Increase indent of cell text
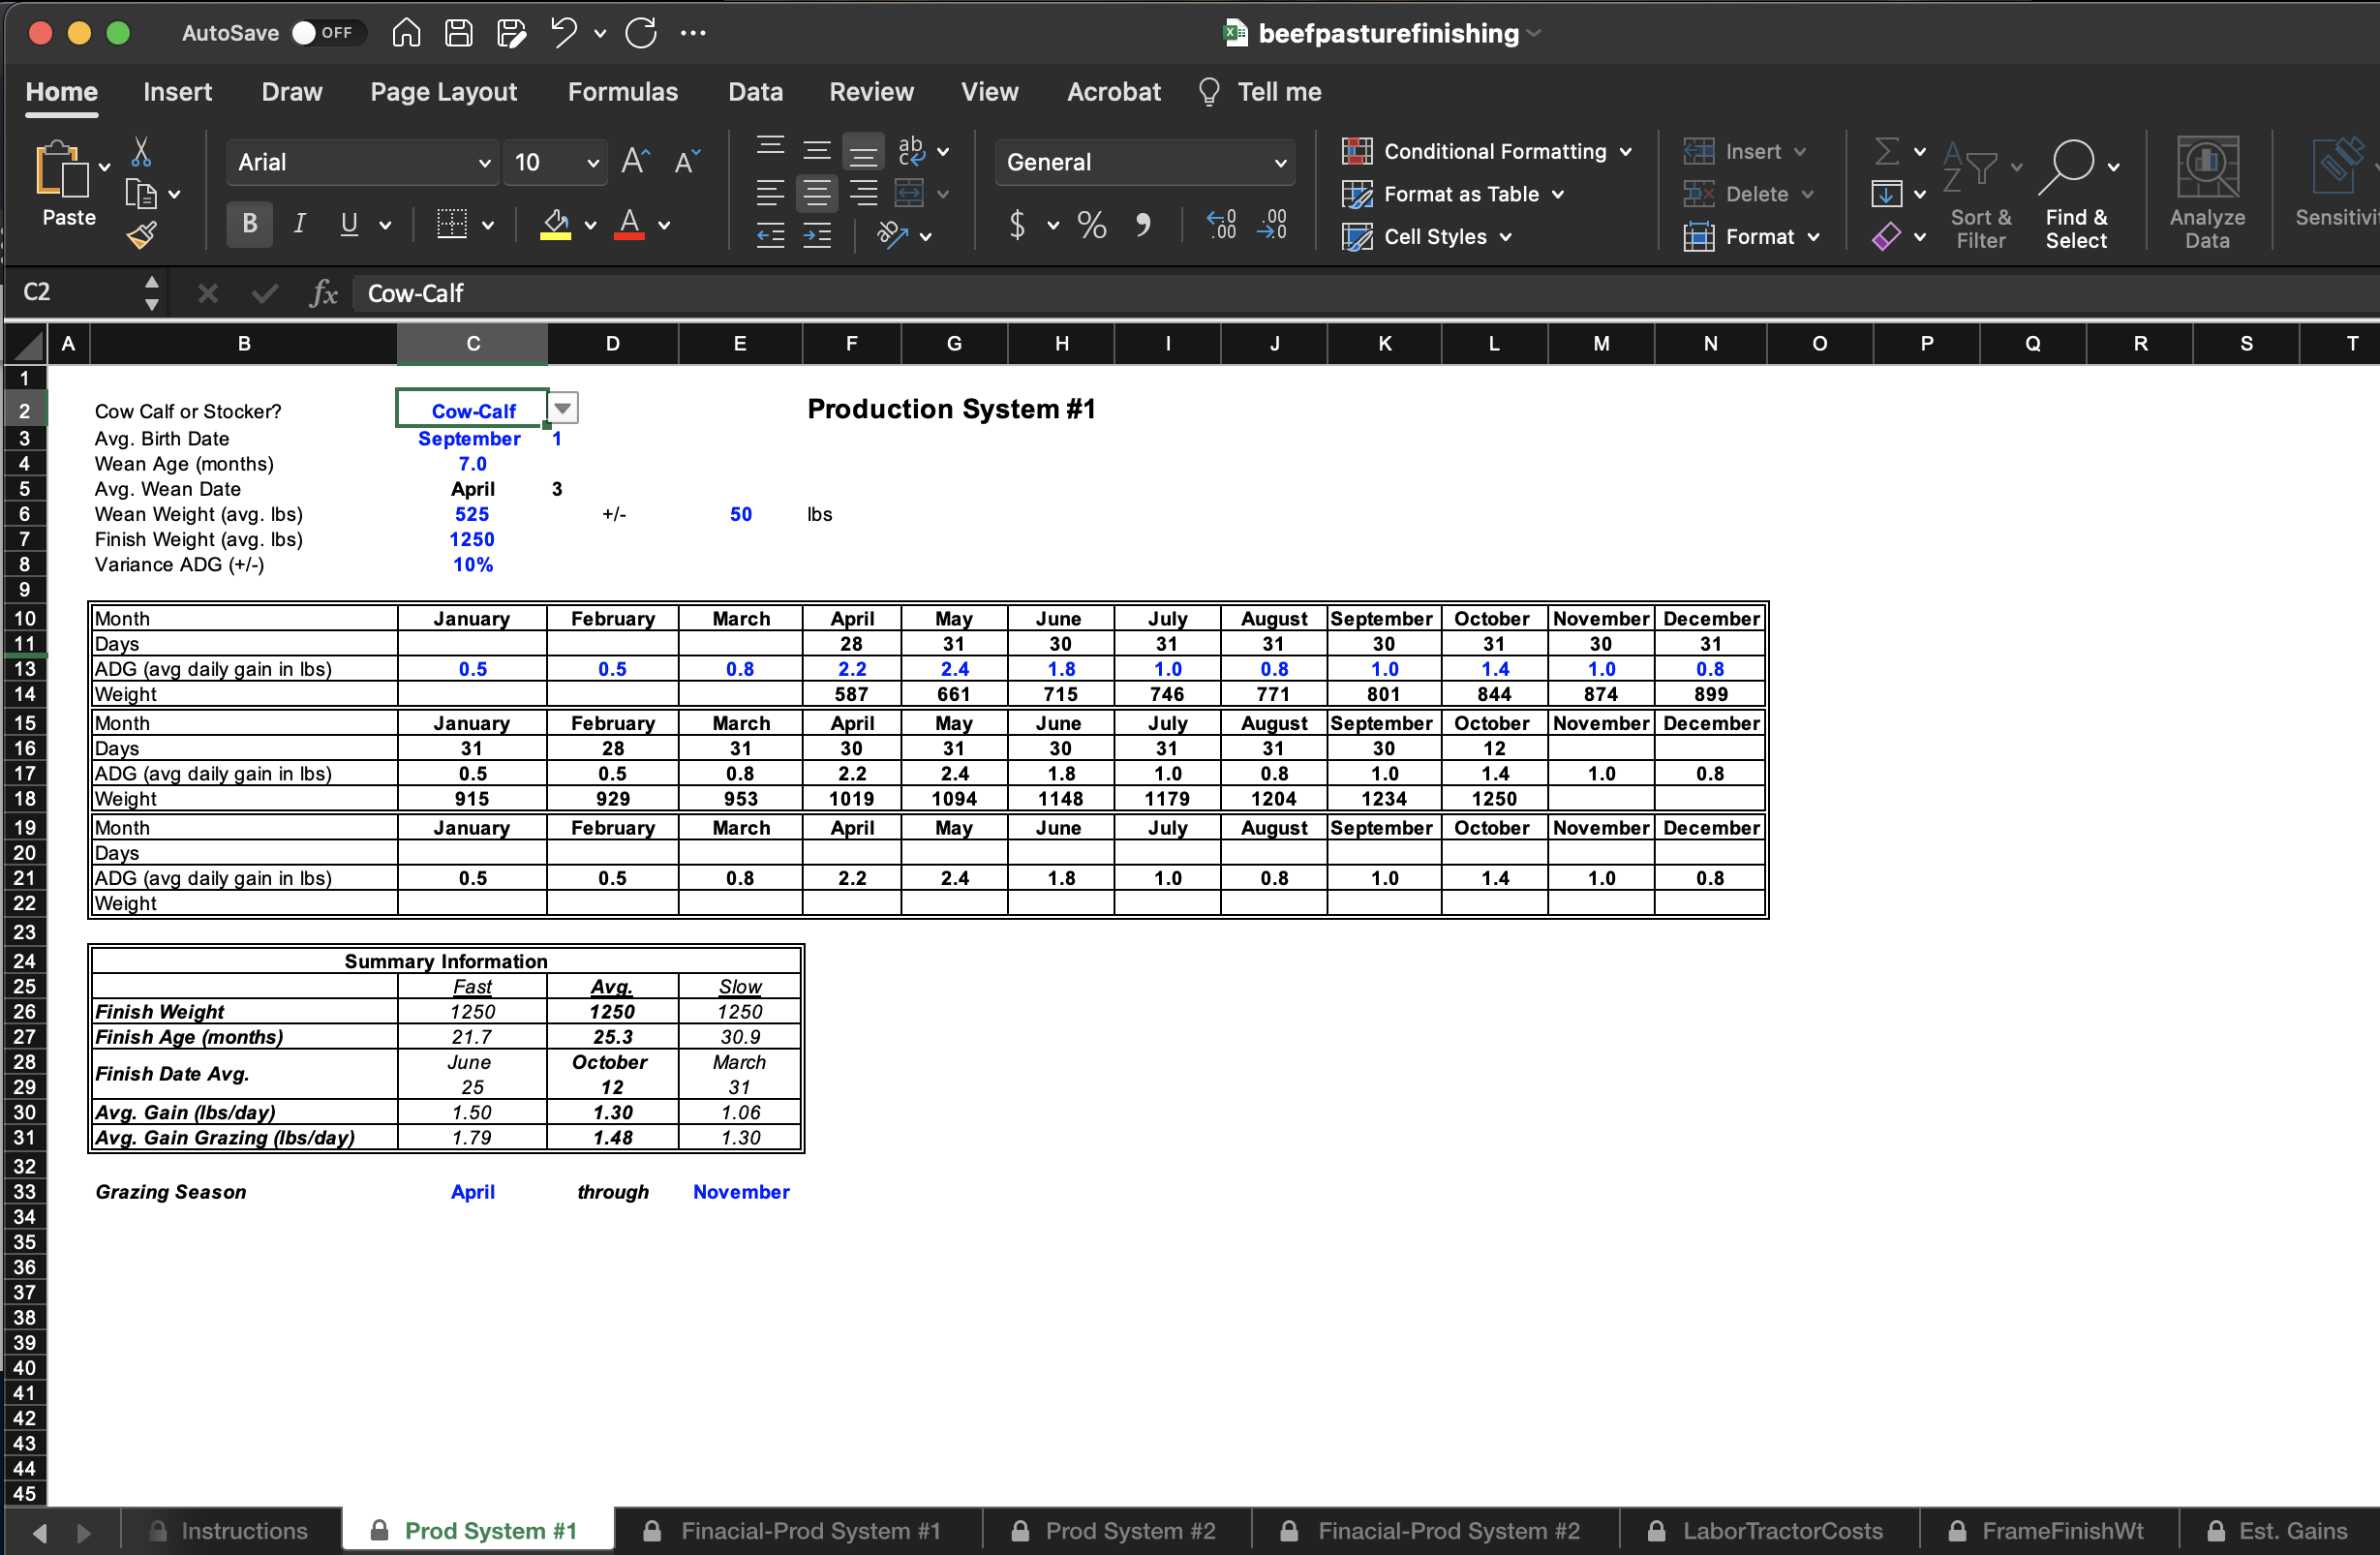Screen dimensions: 2380x1555 (817, 236)
